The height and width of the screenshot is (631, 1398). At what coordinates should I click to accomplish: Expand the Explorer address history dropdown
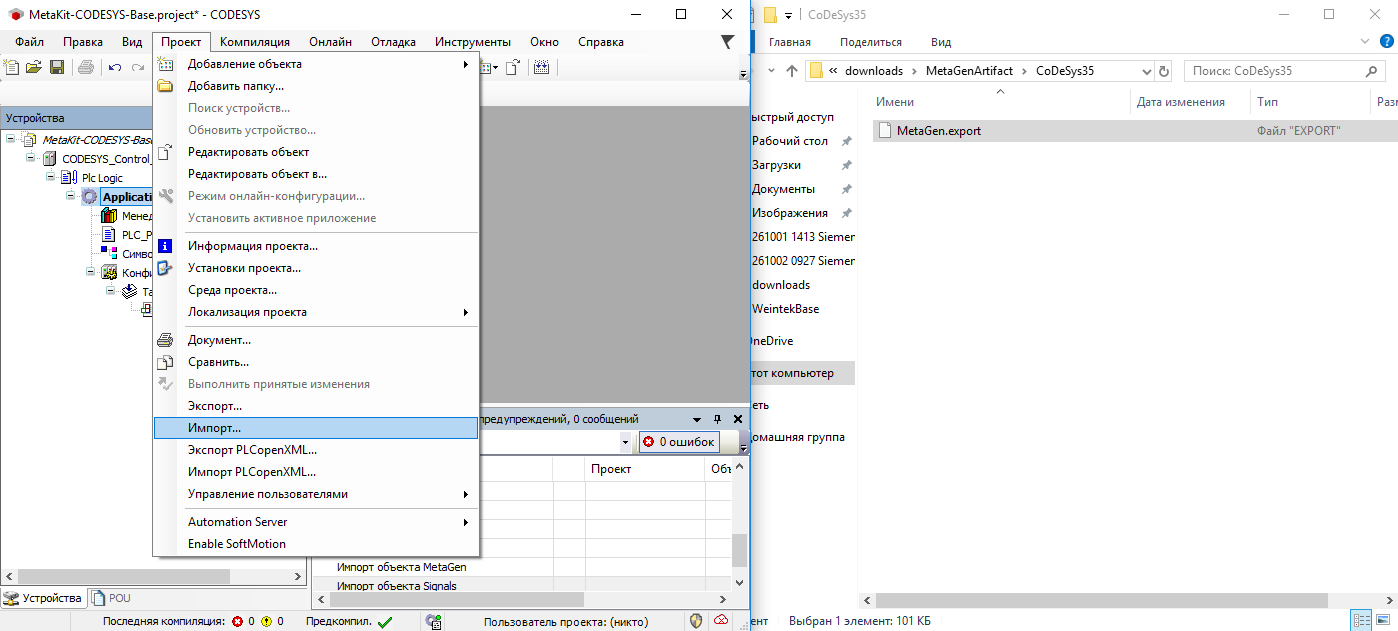[x=1146, y=71]
